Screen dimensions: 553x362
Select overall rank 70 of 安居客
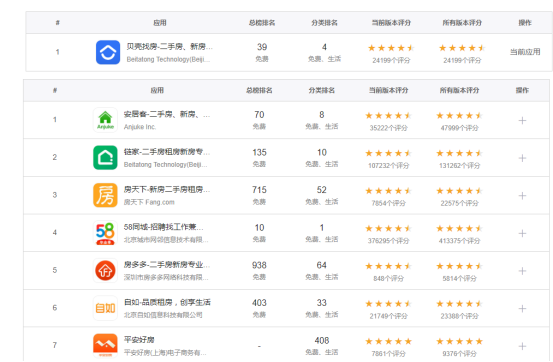pyautogui.click(x=259, y=115)
